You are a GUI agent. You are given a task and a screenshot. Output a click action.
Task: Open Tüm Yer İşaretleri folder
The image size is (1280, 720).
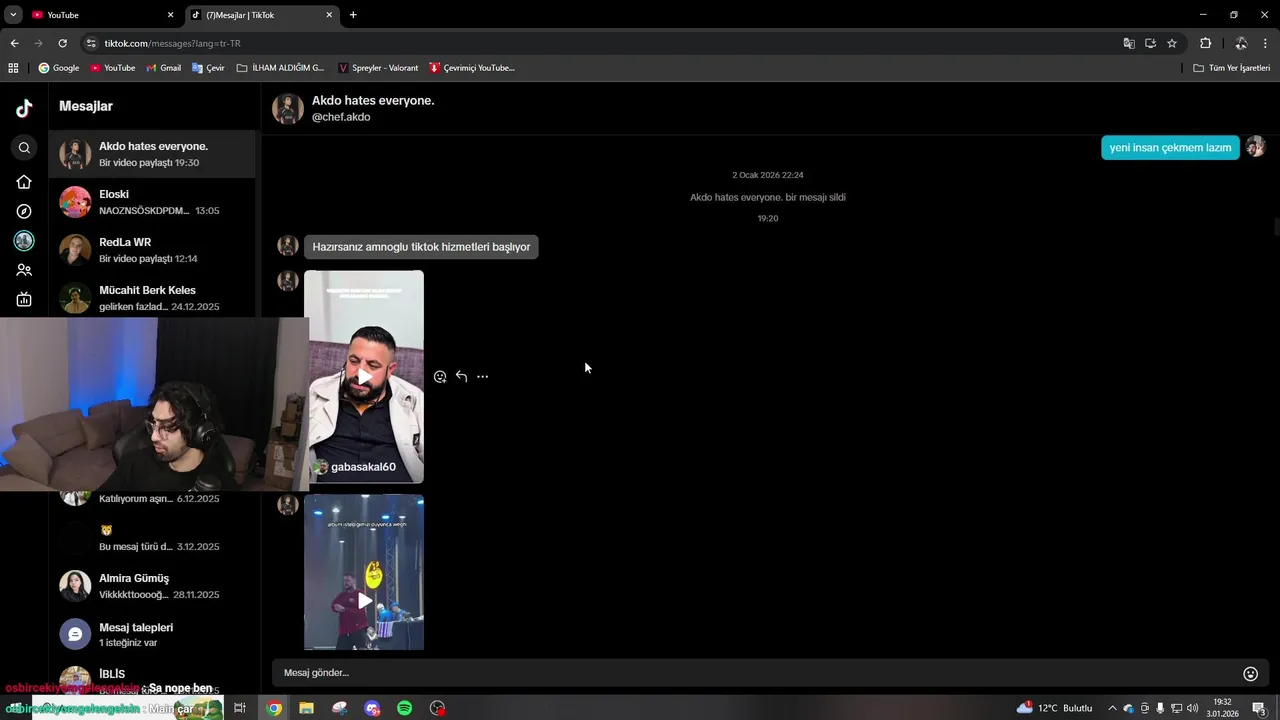pos(1231,68)
